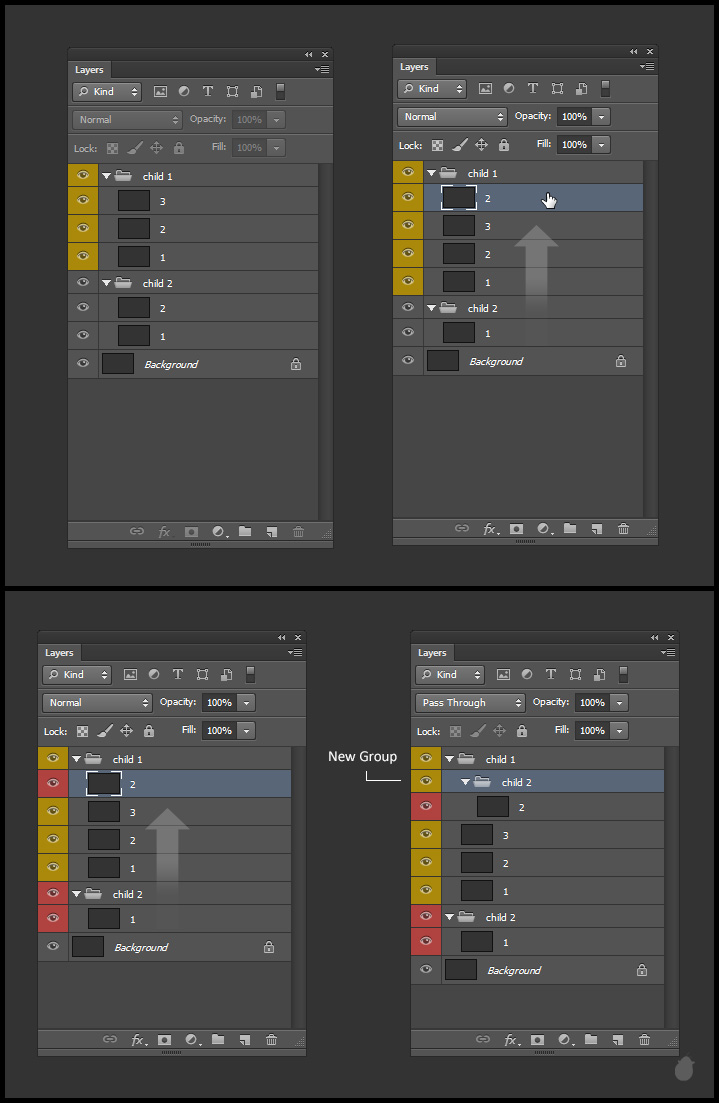This screenshot has width=719, height=1103.
Task: Open the Pass Through blend mode dropdown
Action: (469, 703)
